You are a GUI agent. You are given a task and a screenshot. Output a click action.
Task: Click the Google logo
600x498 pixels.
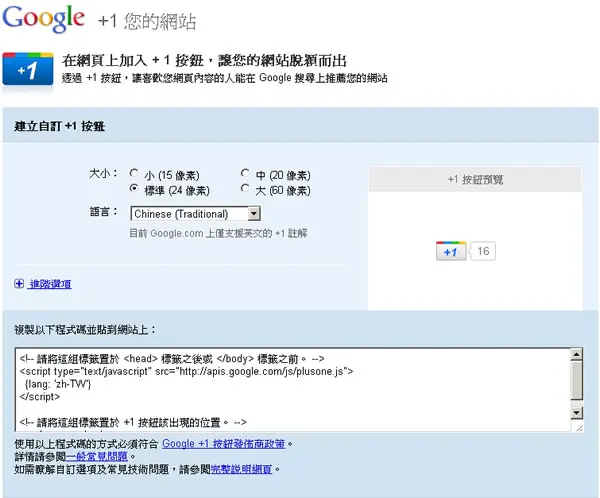tap(43, 18)
